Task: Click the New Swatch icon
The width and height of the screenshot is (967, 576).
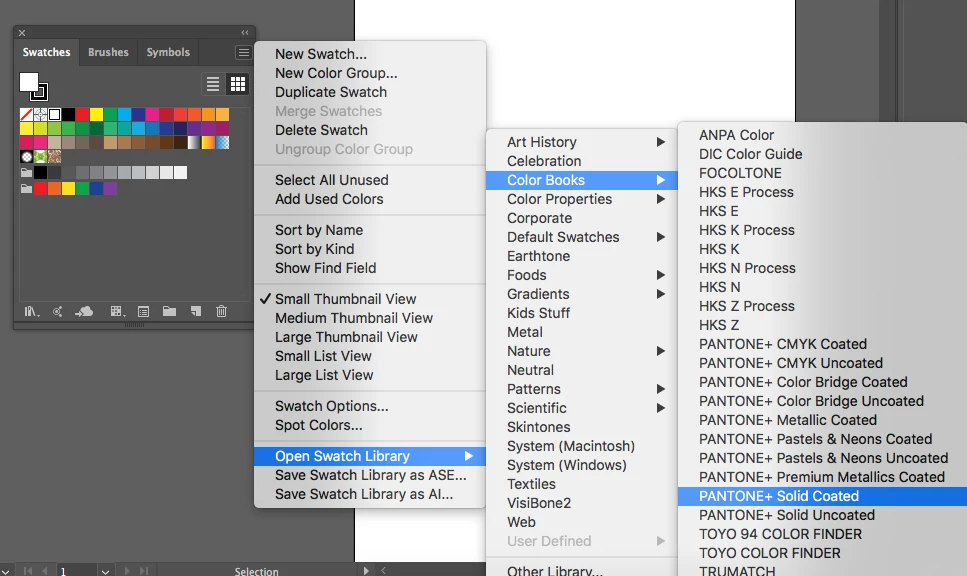Action: [x=195, y=311]
